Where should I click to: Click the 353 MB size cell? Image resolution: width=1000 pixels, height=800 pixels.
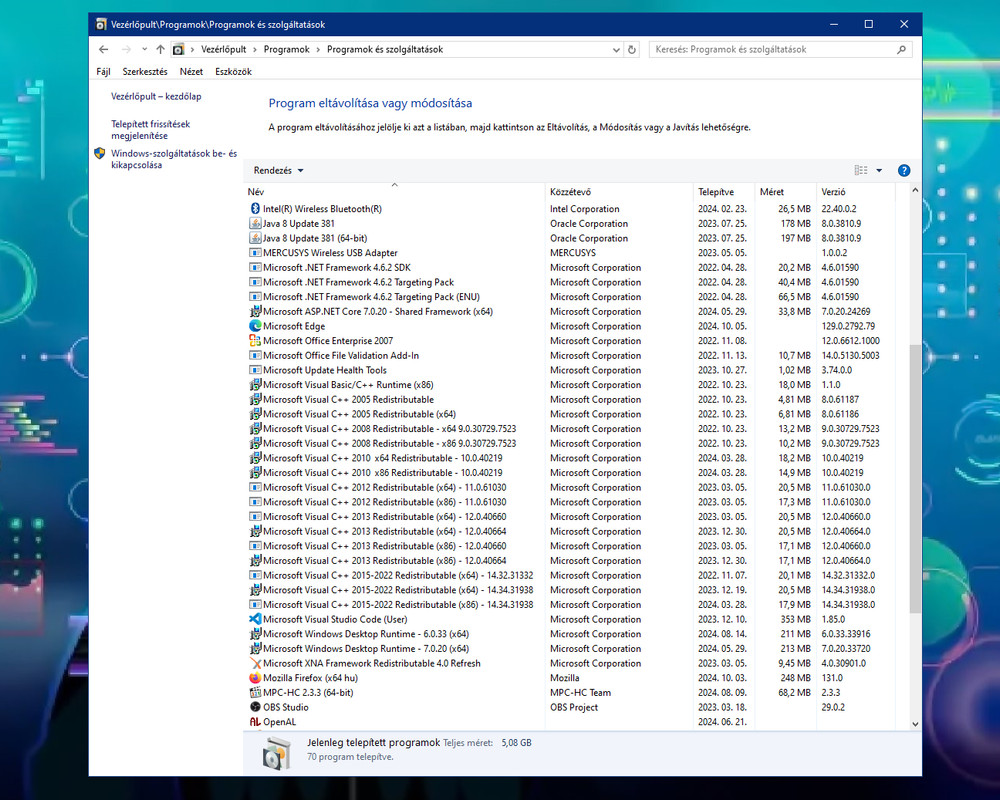[x=796, y=619]
